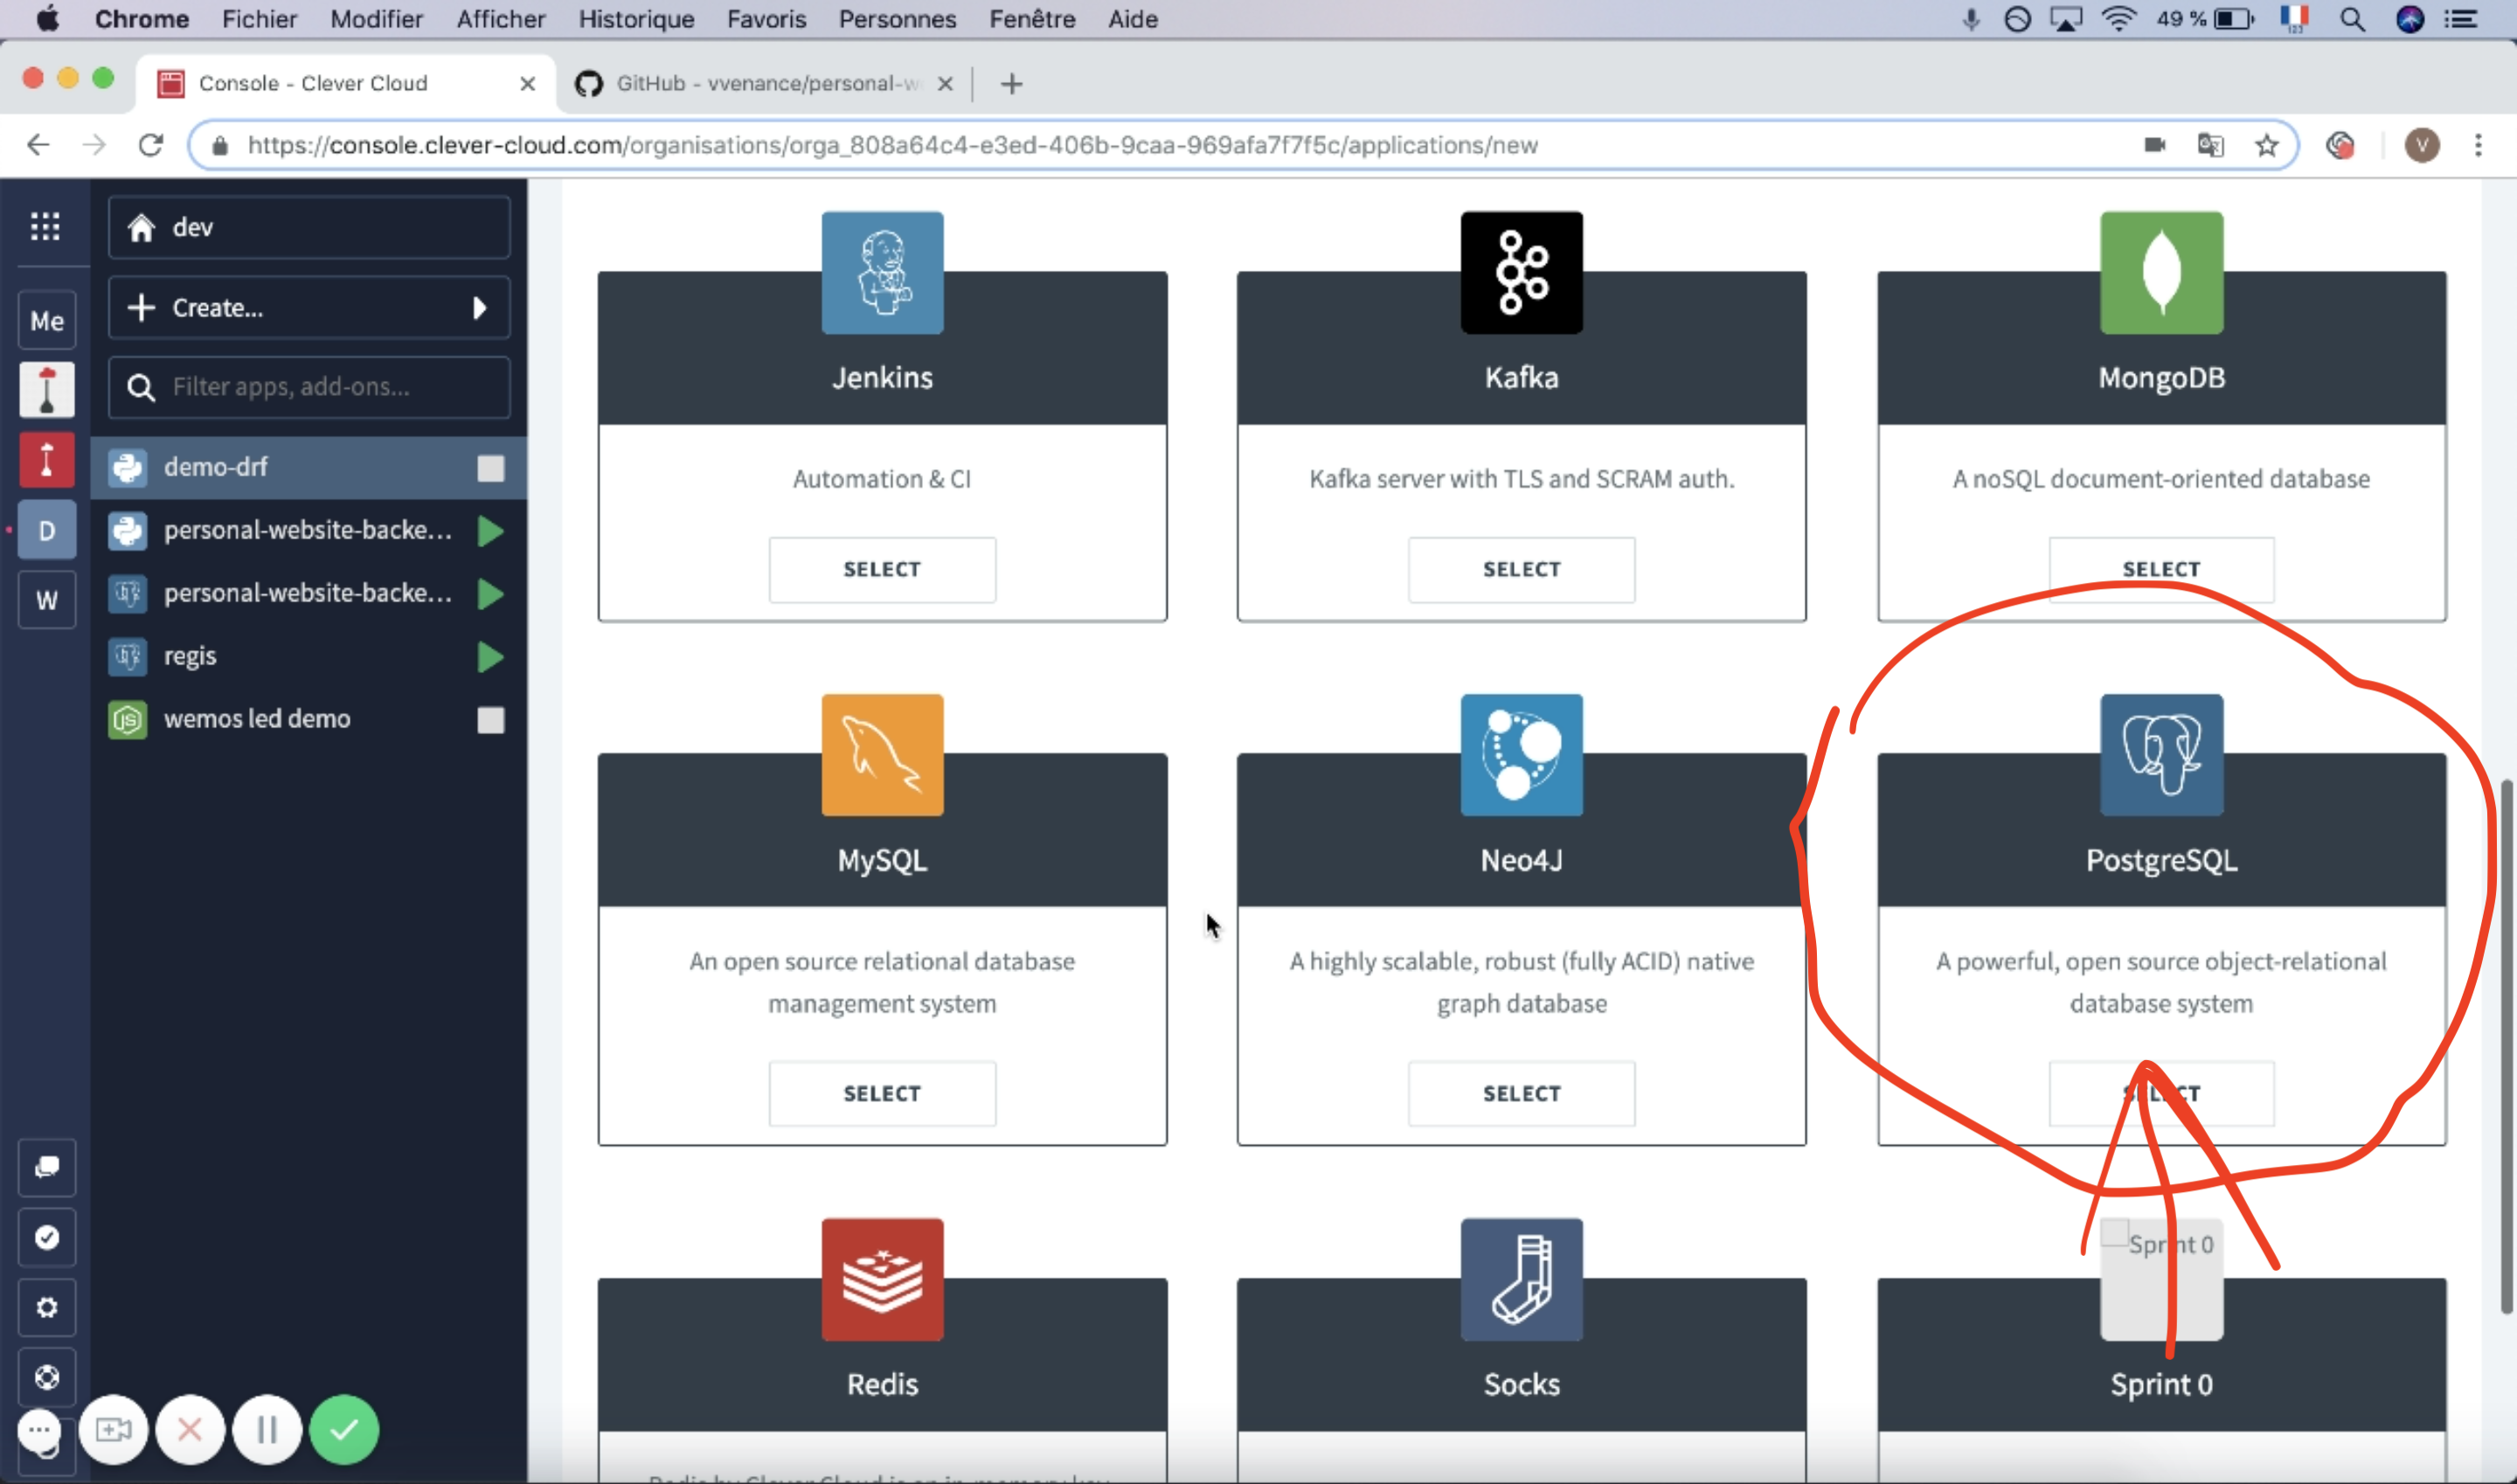Open the apps grid icon in sidebar
Viewport: 2517px width, 1484px height.
(45, 226)
